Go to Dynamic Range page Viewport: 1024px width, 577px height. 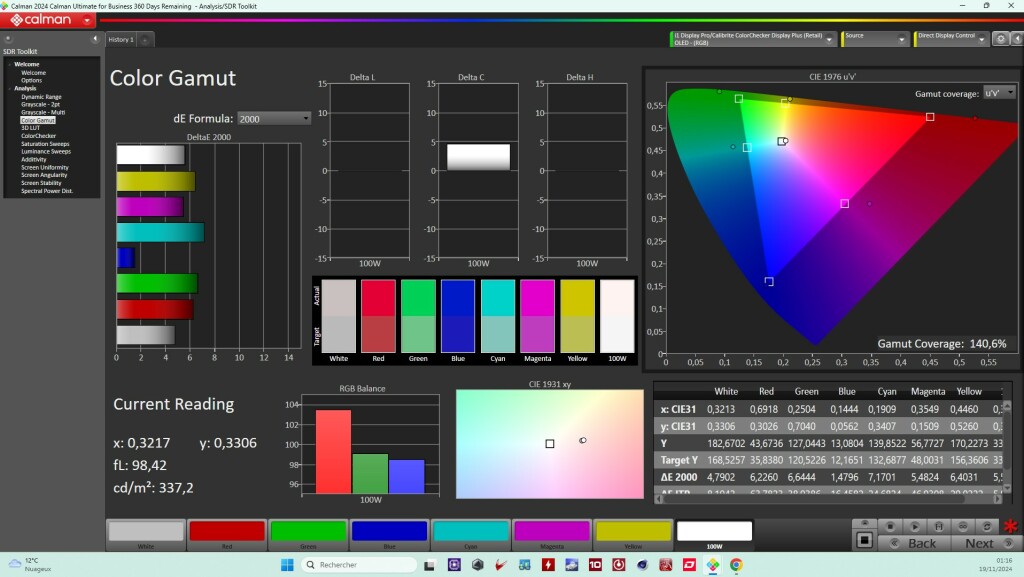pyautogui.click(x=41, y=97)
